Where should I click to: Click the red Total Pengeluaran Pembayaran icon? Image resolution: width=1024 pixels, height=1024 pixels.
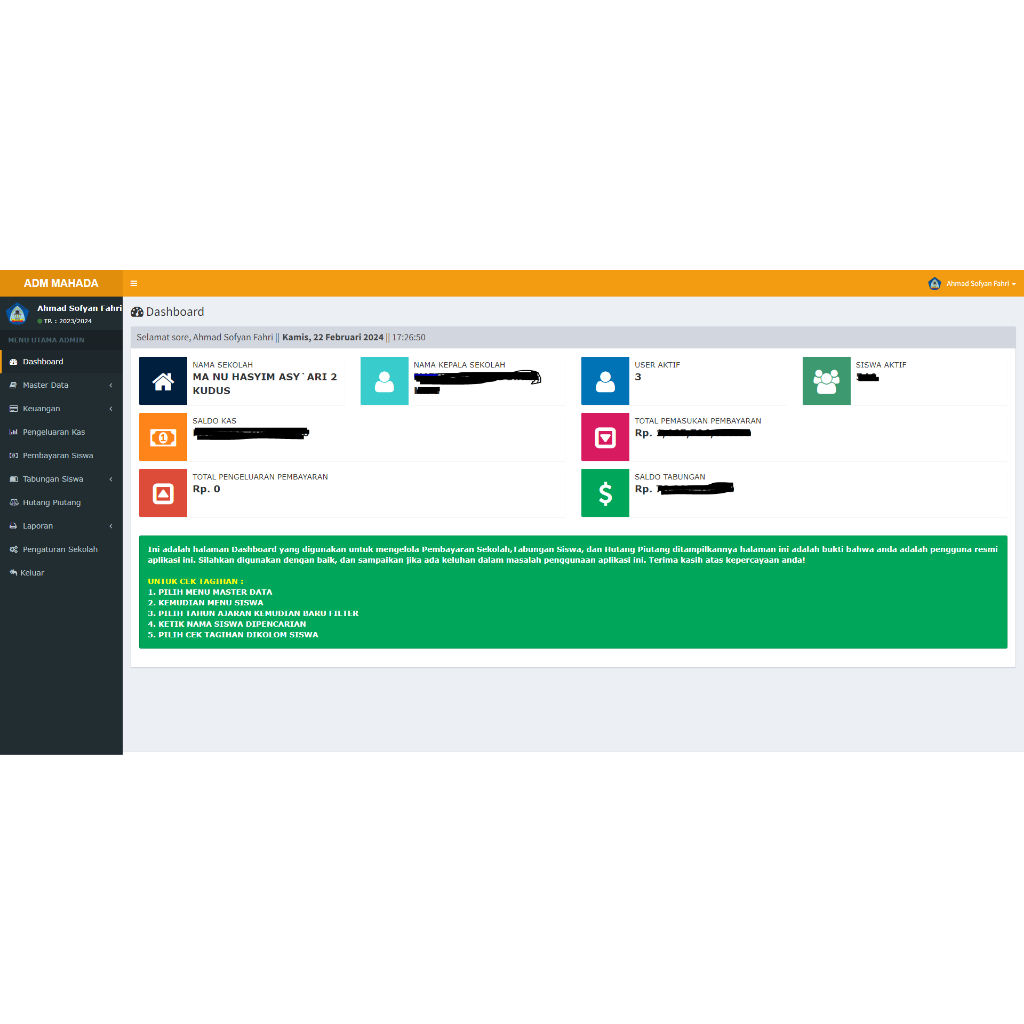pyautogui.click(x=163, y=493)
